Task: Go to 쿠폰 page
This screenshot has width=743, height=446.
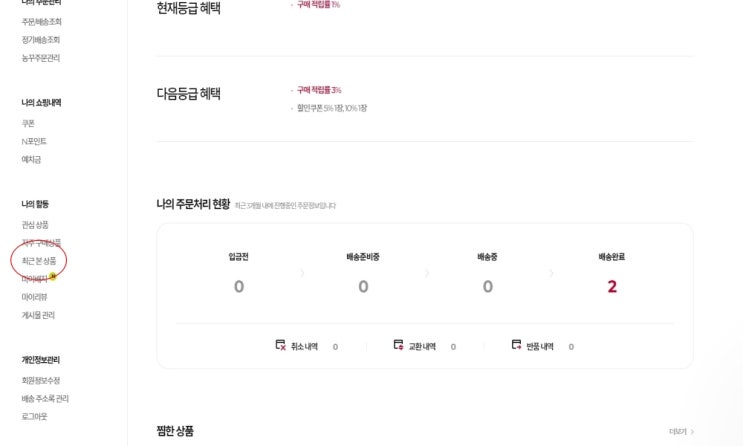Action: 28,123
